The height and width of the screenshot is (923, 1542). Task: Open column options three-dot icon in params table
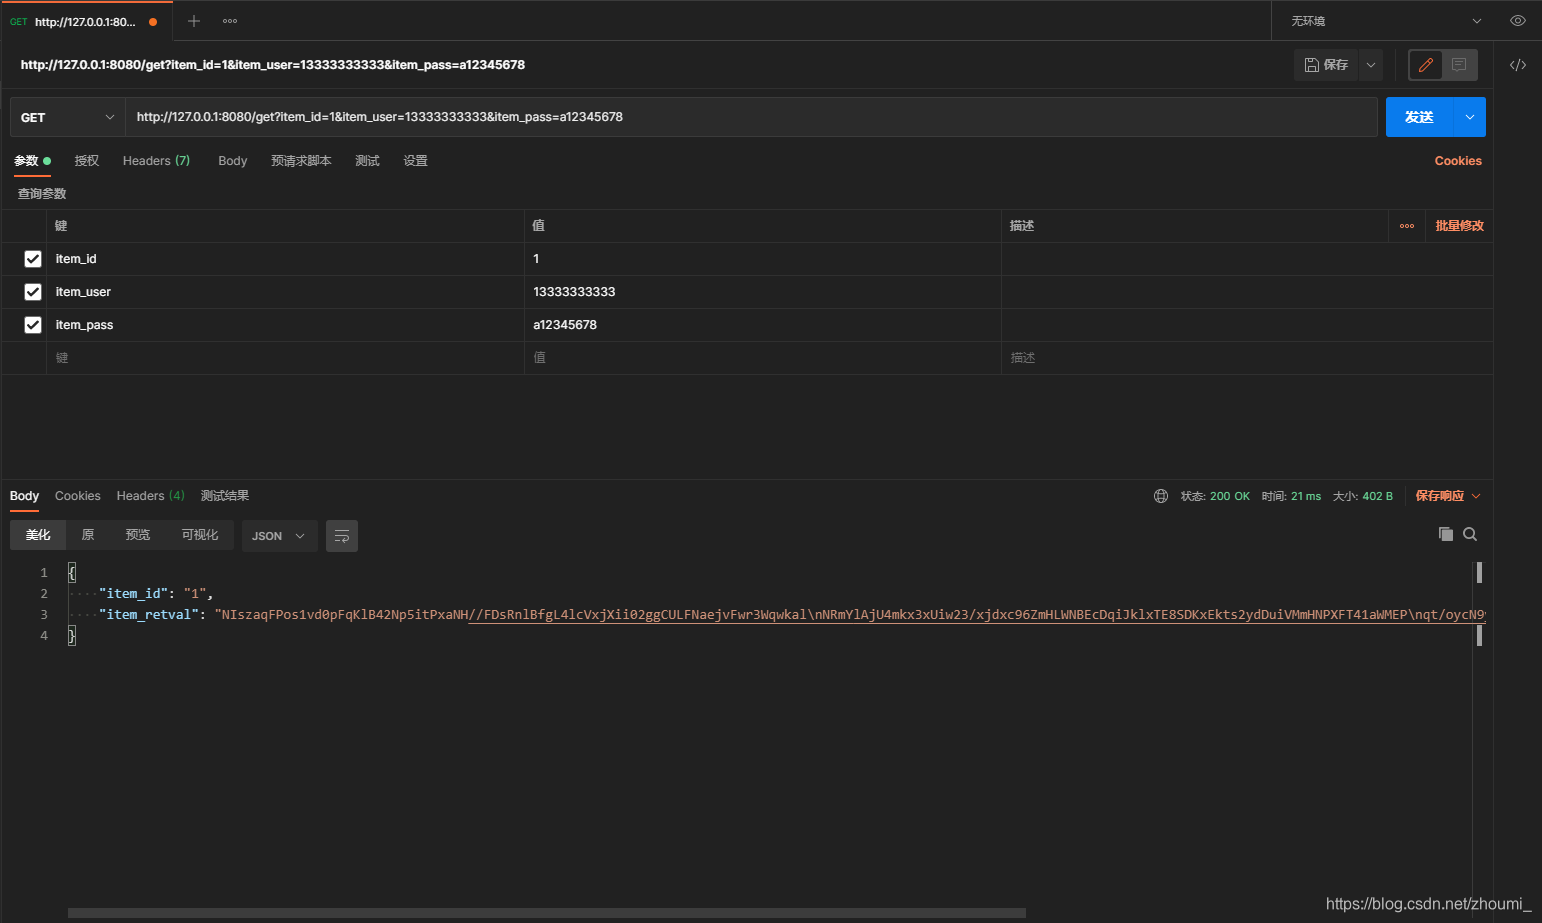coord(1407,226)
